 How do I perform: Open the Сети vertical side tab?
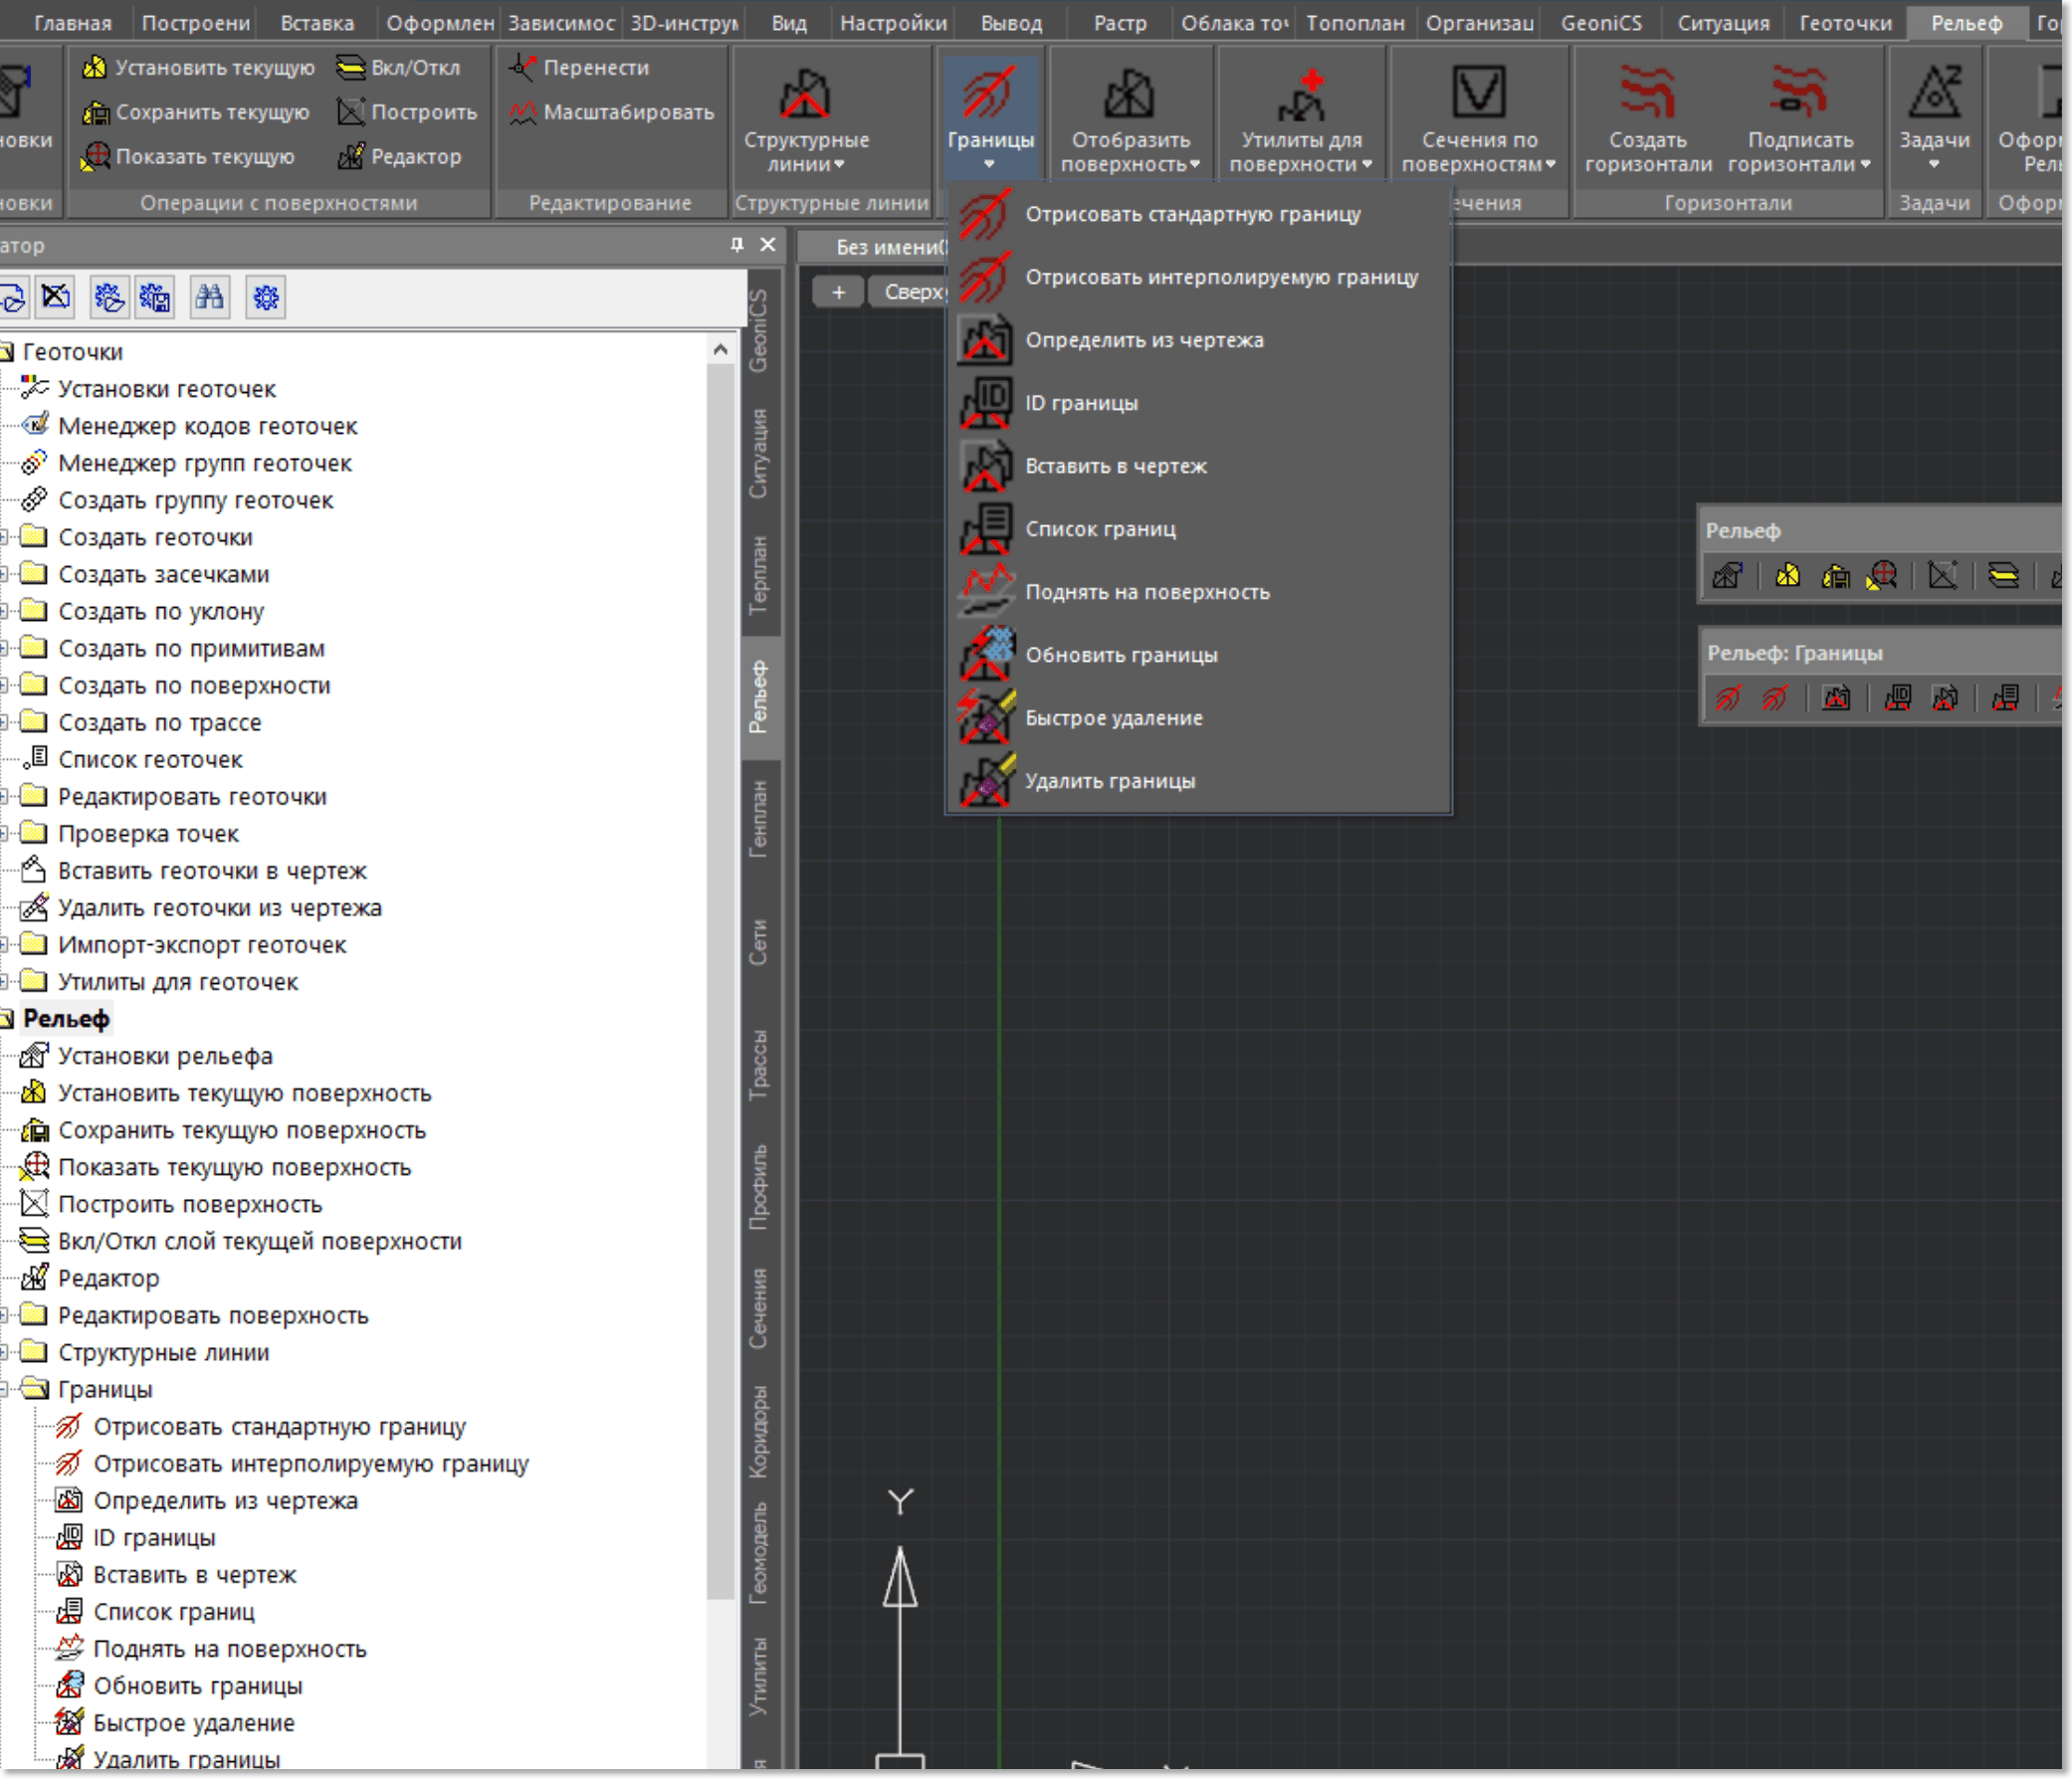(759, 942)
